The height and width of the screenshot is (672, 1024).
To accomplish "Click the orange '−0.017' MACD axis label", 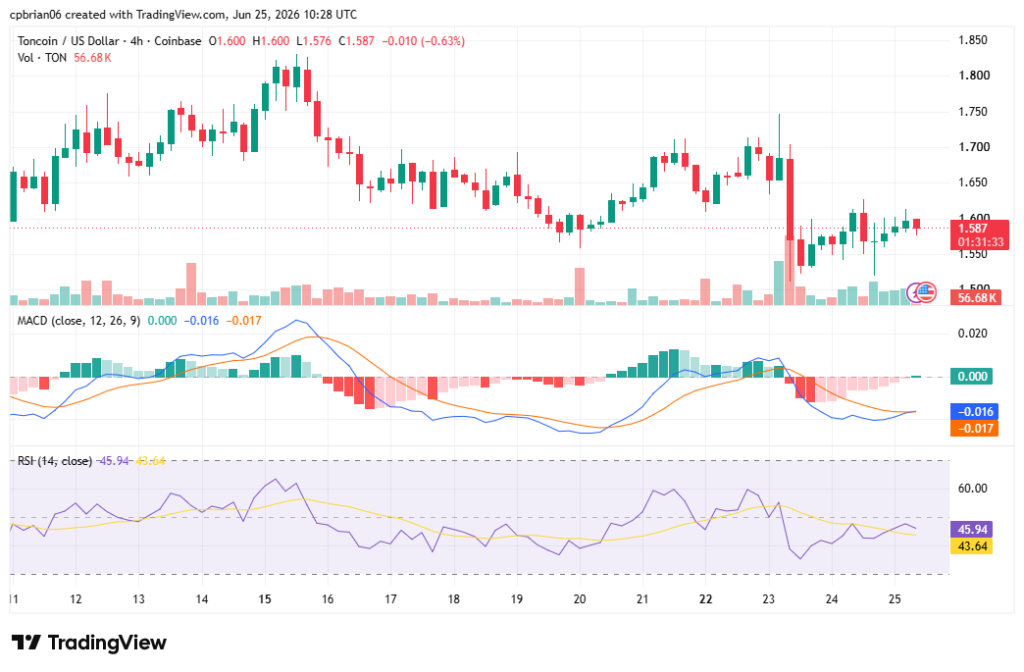I will click(974, 429).
